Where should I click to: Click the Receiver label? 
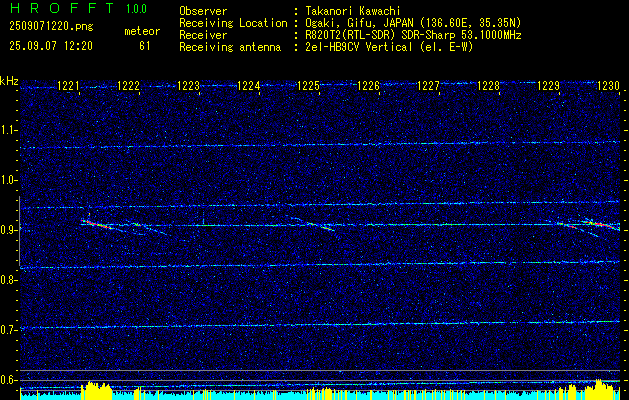pos(203,35)
